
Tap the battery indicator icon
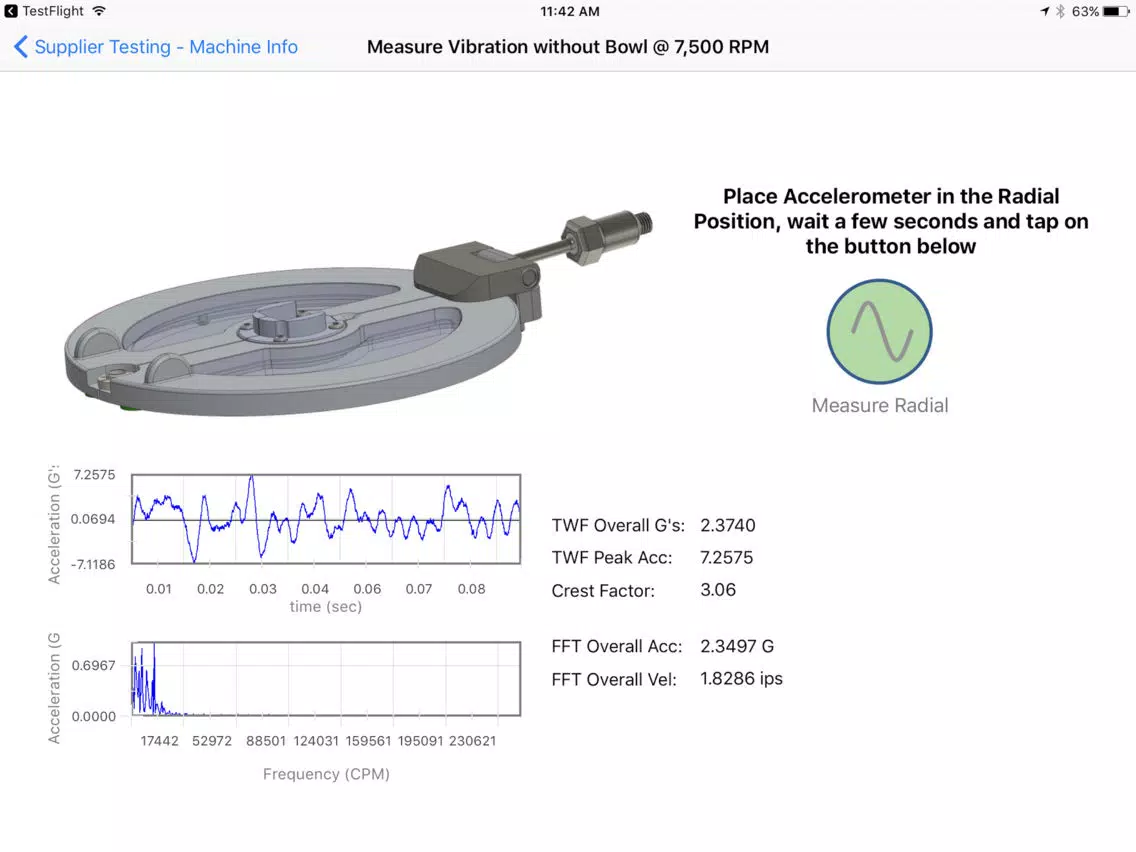(x=1116, y=12)
